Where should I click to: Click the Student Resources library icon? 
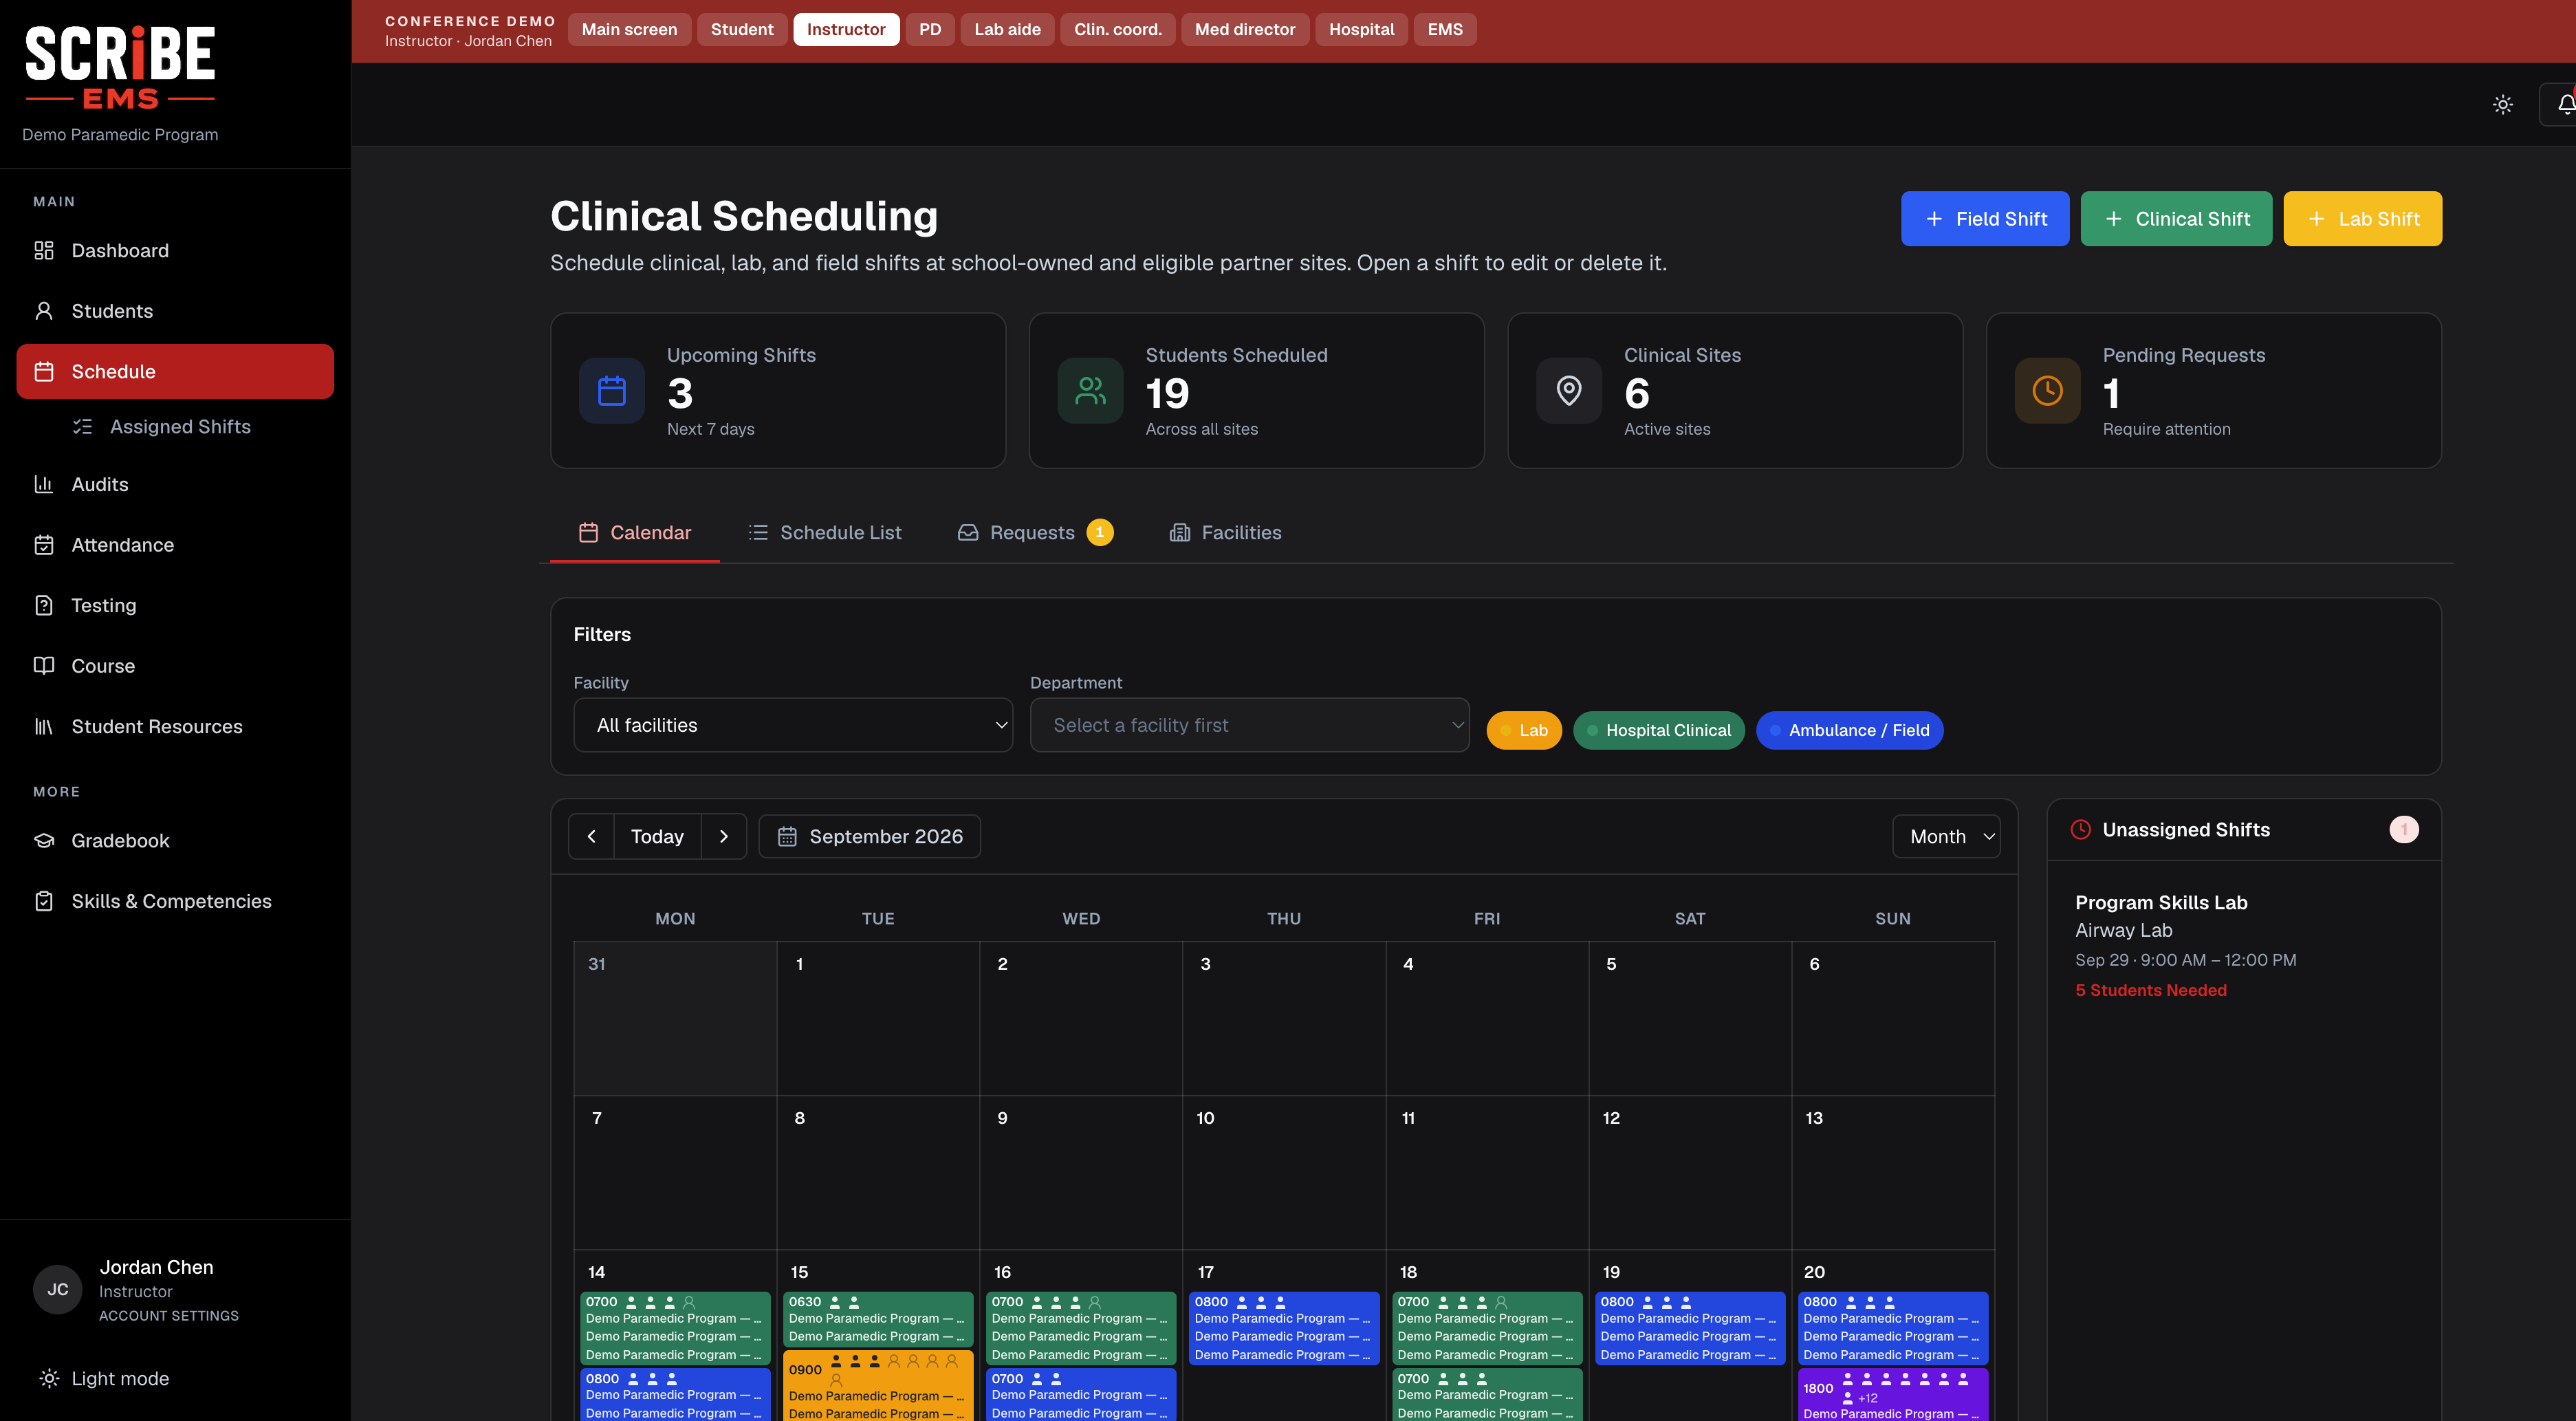44,727
